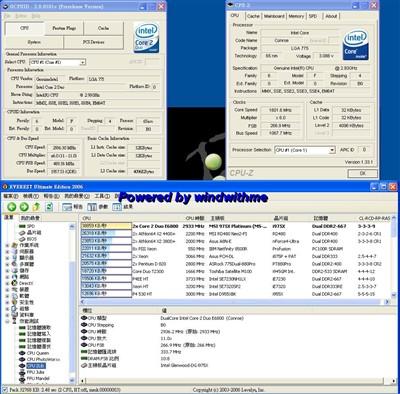Image resolution: width=400 pixels, height=394 pixels.
Task: Click the CL-RCD-RP-RAS column header
Action: tap(374, 218)
